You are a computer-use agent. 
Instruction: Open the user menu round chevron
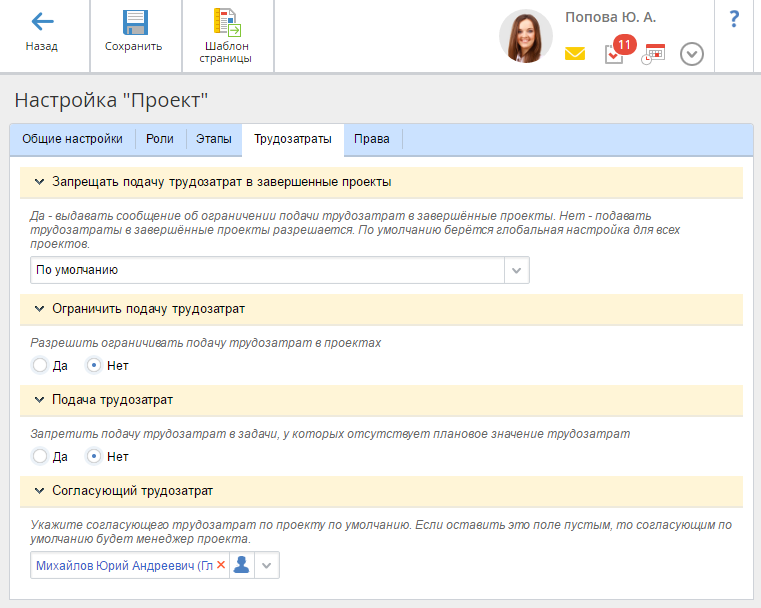tap(692, 54)
